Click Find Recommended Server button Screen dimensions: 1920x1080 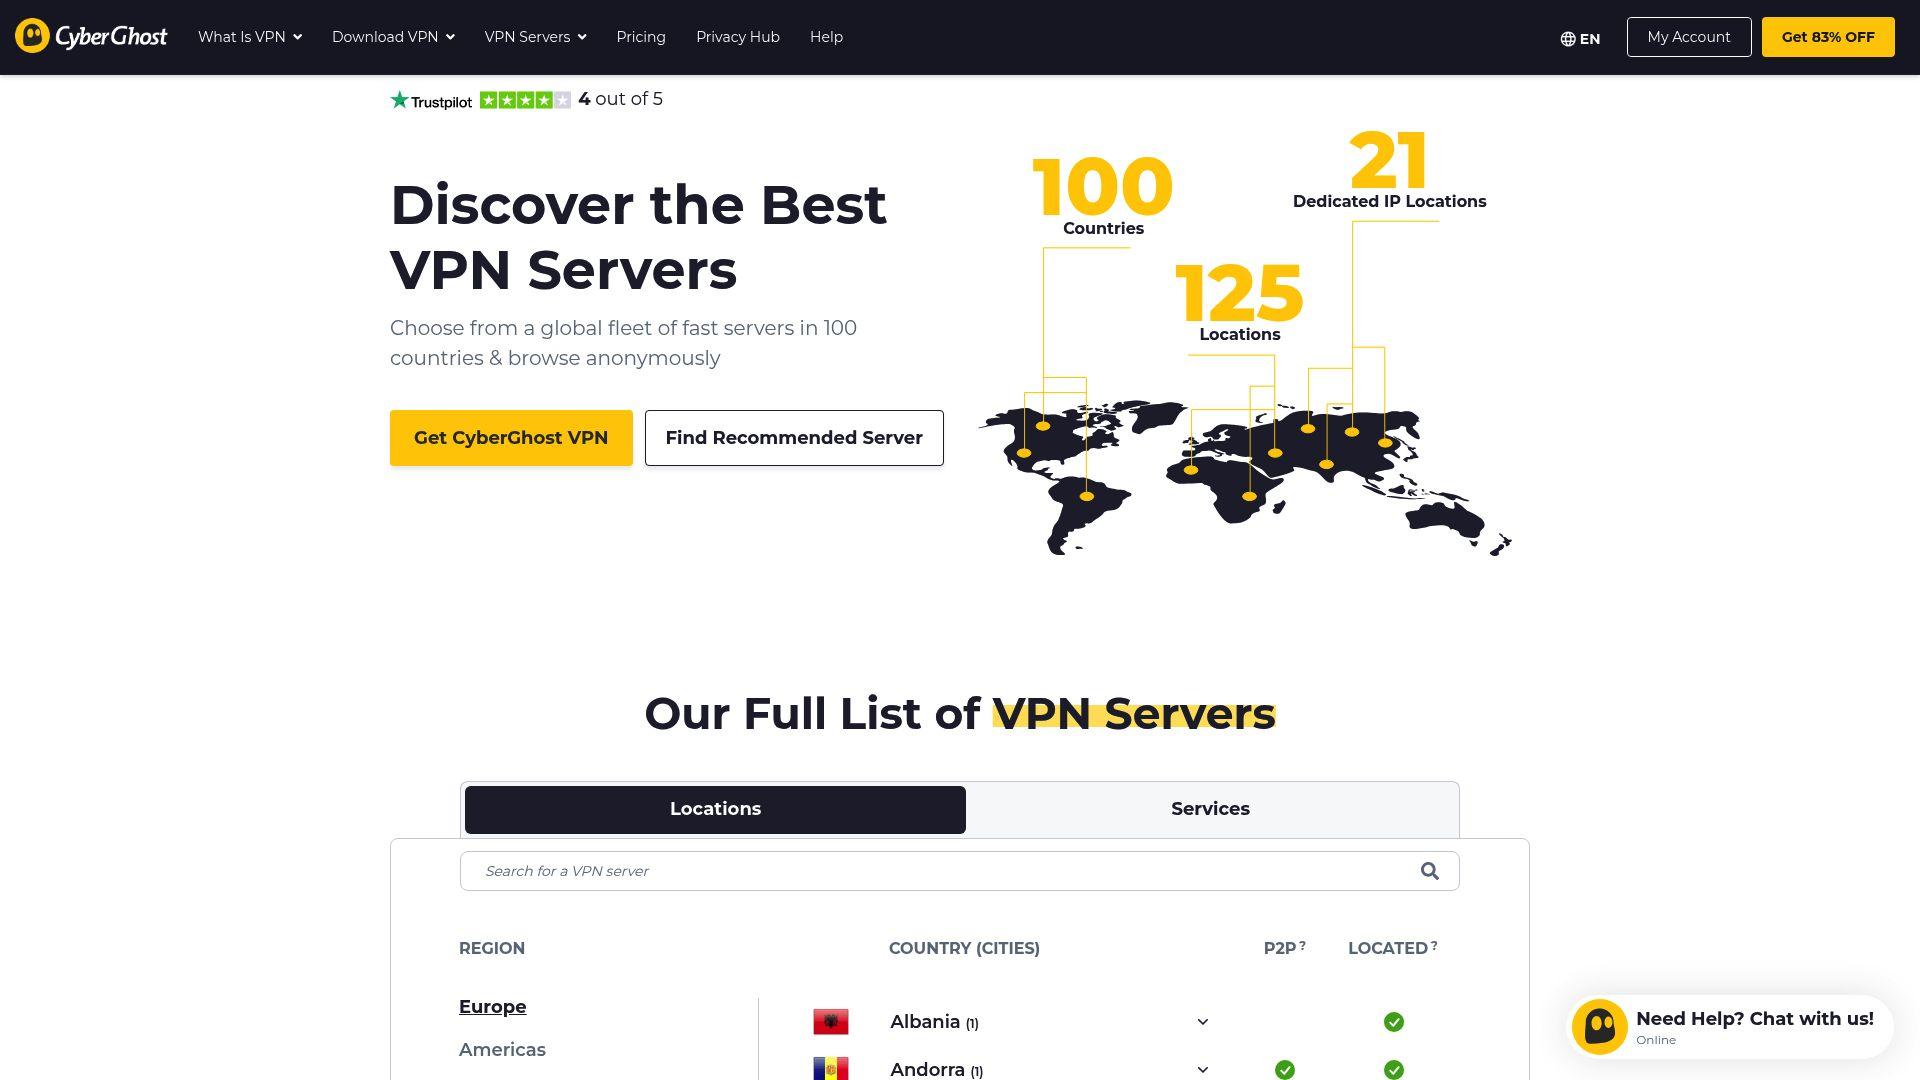[x=794, y=438]
